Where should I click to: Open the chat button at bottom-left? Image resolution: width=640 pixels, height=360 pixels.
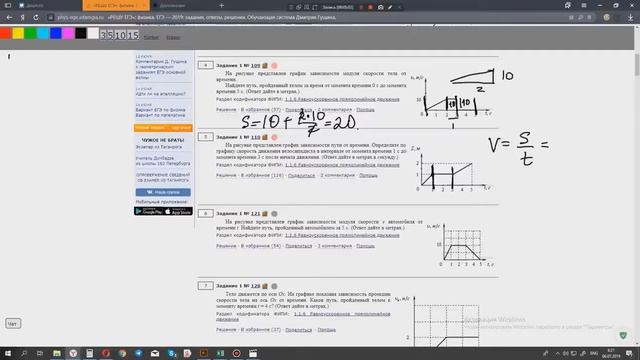[13, 324]
